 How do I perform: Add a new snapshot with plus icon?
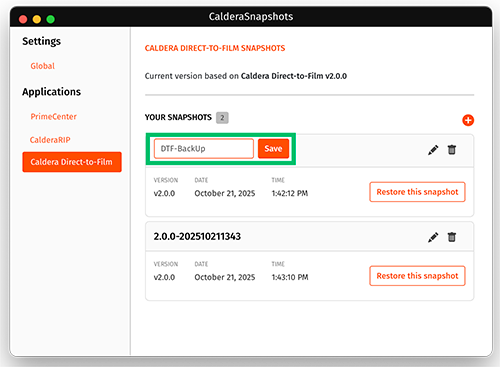coord(468,120)
